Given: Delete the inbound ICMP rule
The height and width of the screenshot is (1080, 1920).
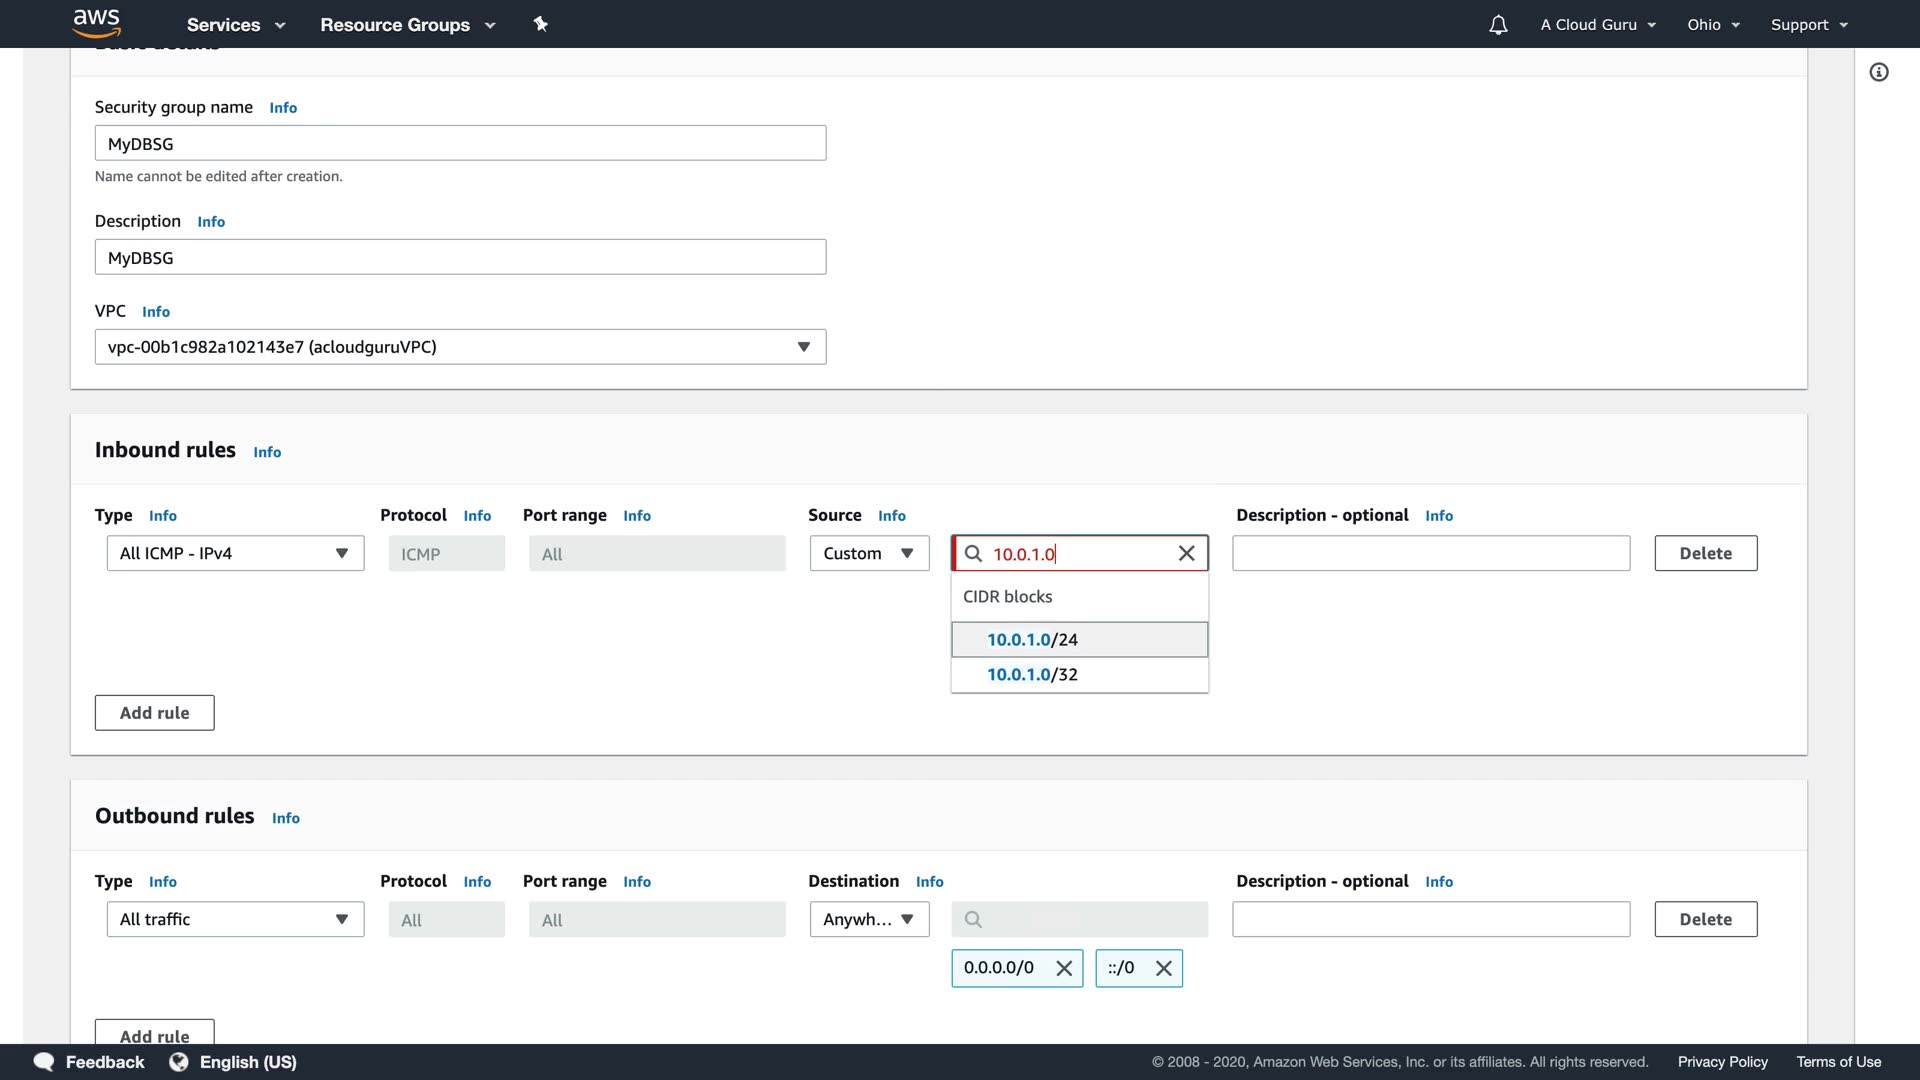Looking at the screenshot, I should coord(1705,554).
